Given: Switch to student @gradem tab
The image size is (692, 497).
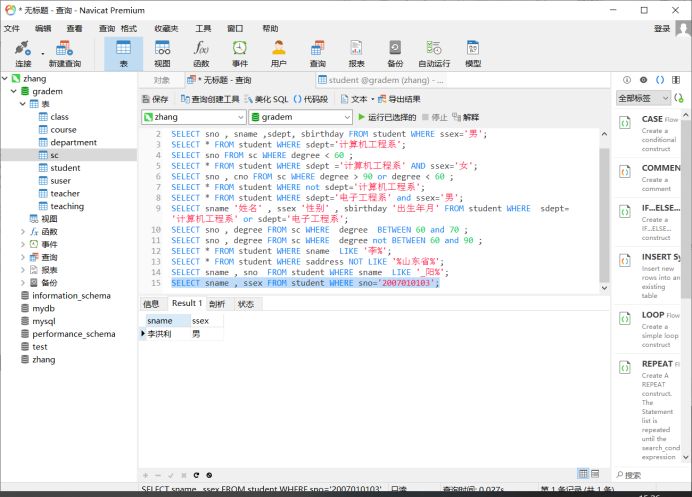Looking at the screenshot, I should [380, 80].
